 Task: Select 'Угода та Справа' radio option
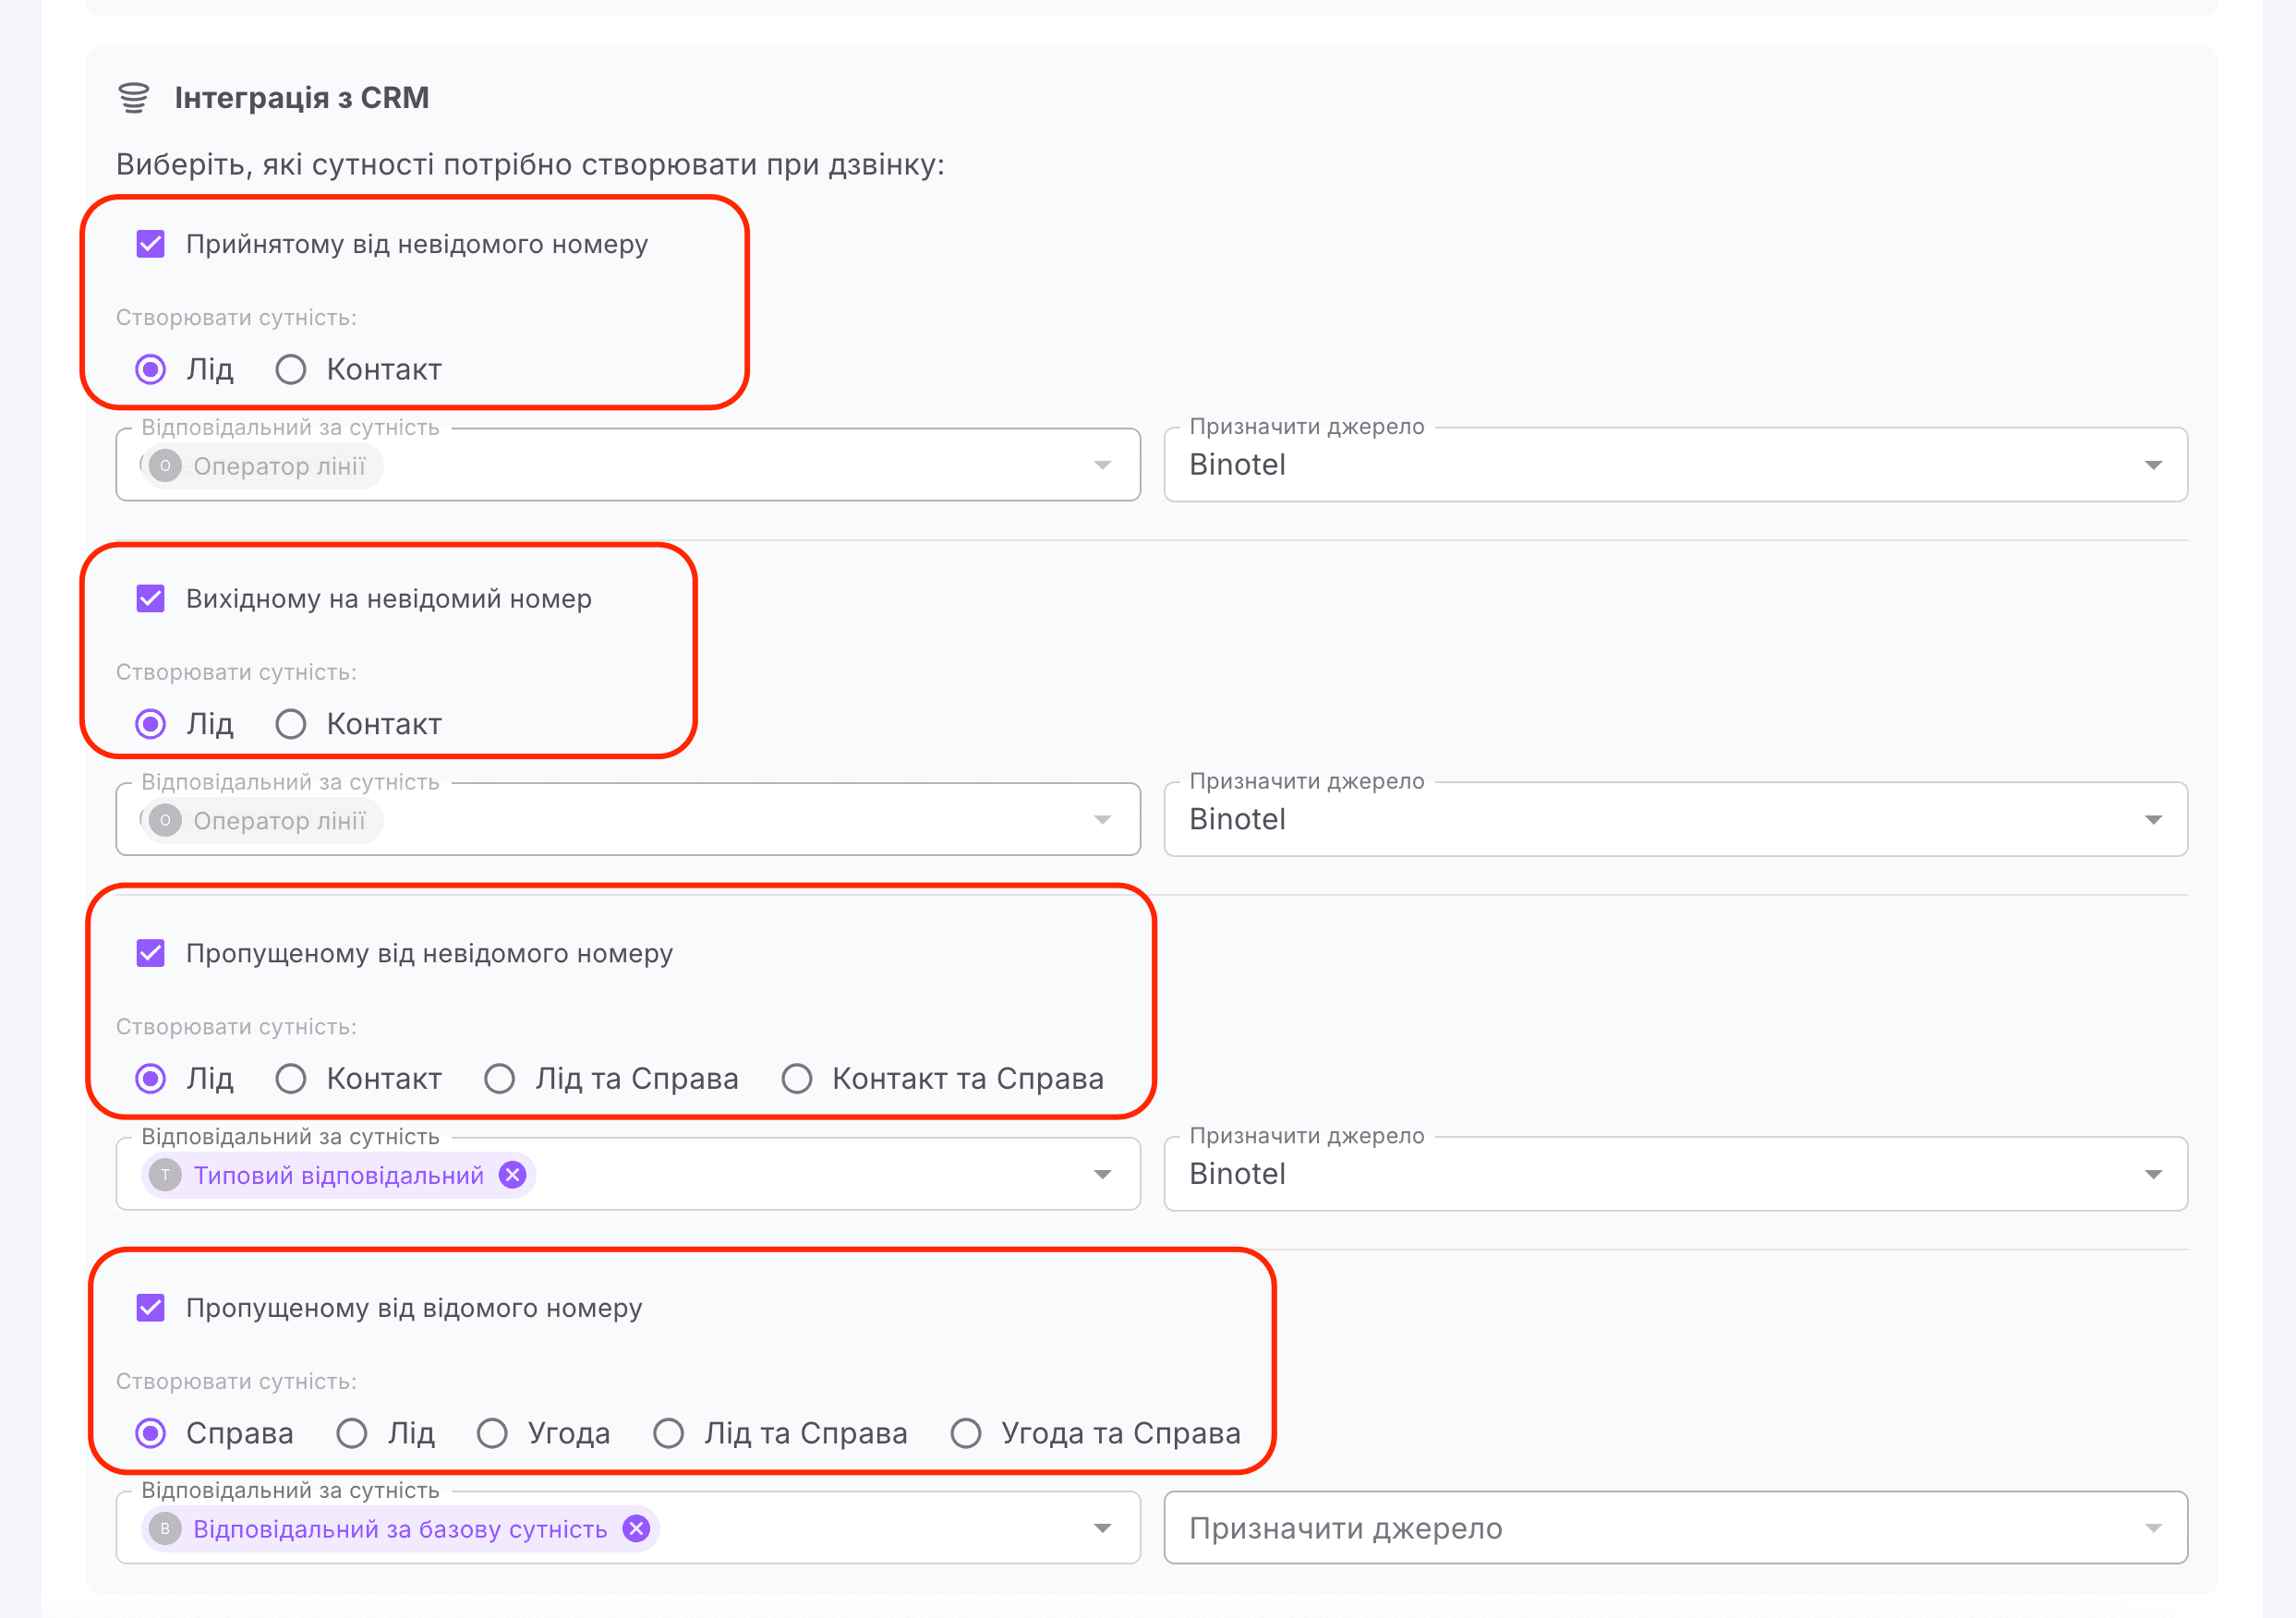(966, 1433)
